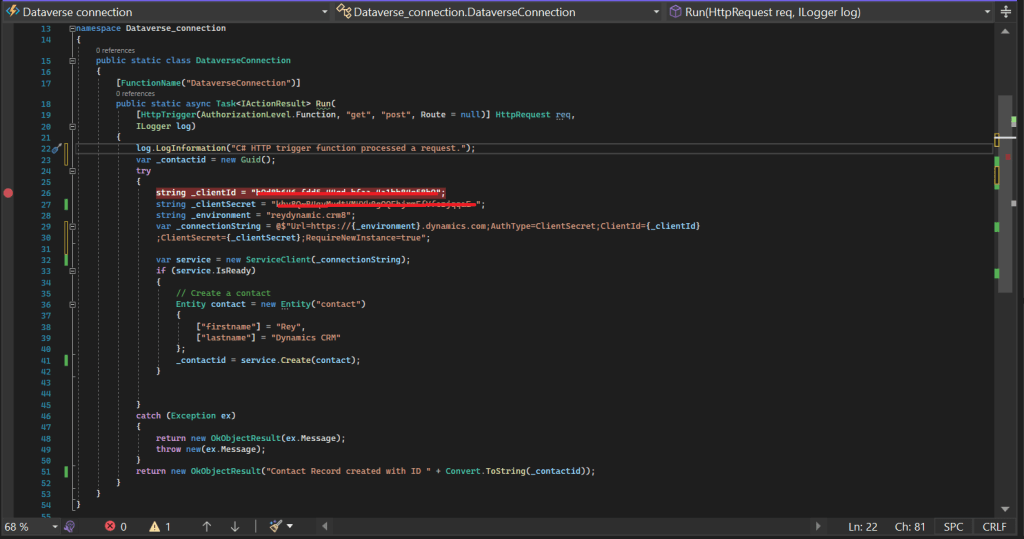Open the errors count indicator in status bar
Image resolution: width=1024 pixels, height=539 pixels.
115,526
